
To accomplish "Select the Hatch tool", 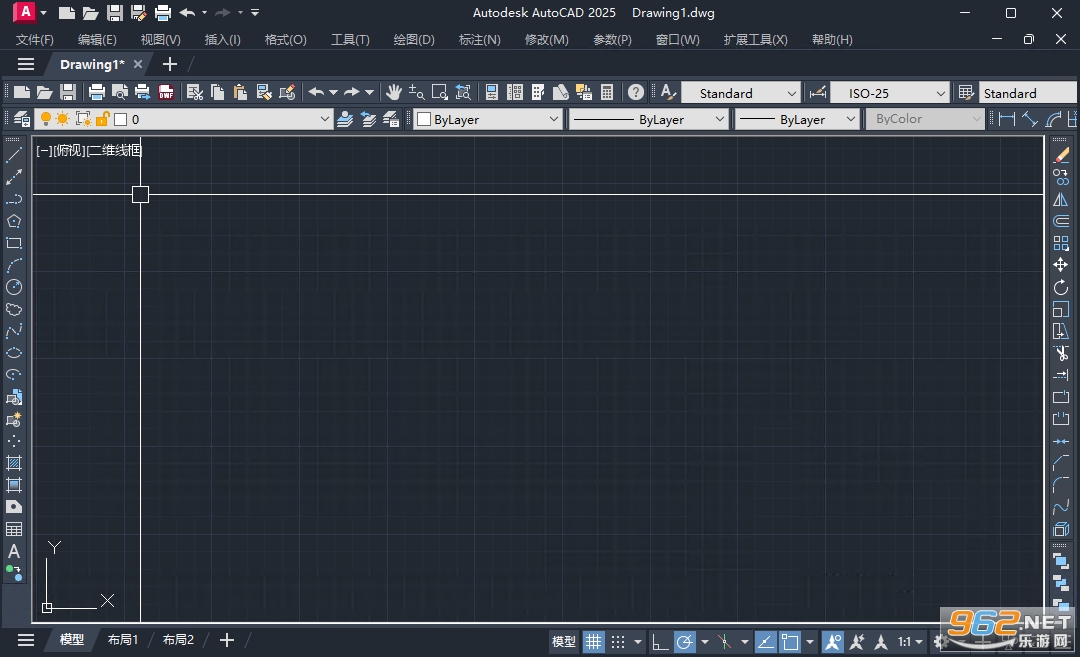I will coord(14,463).
